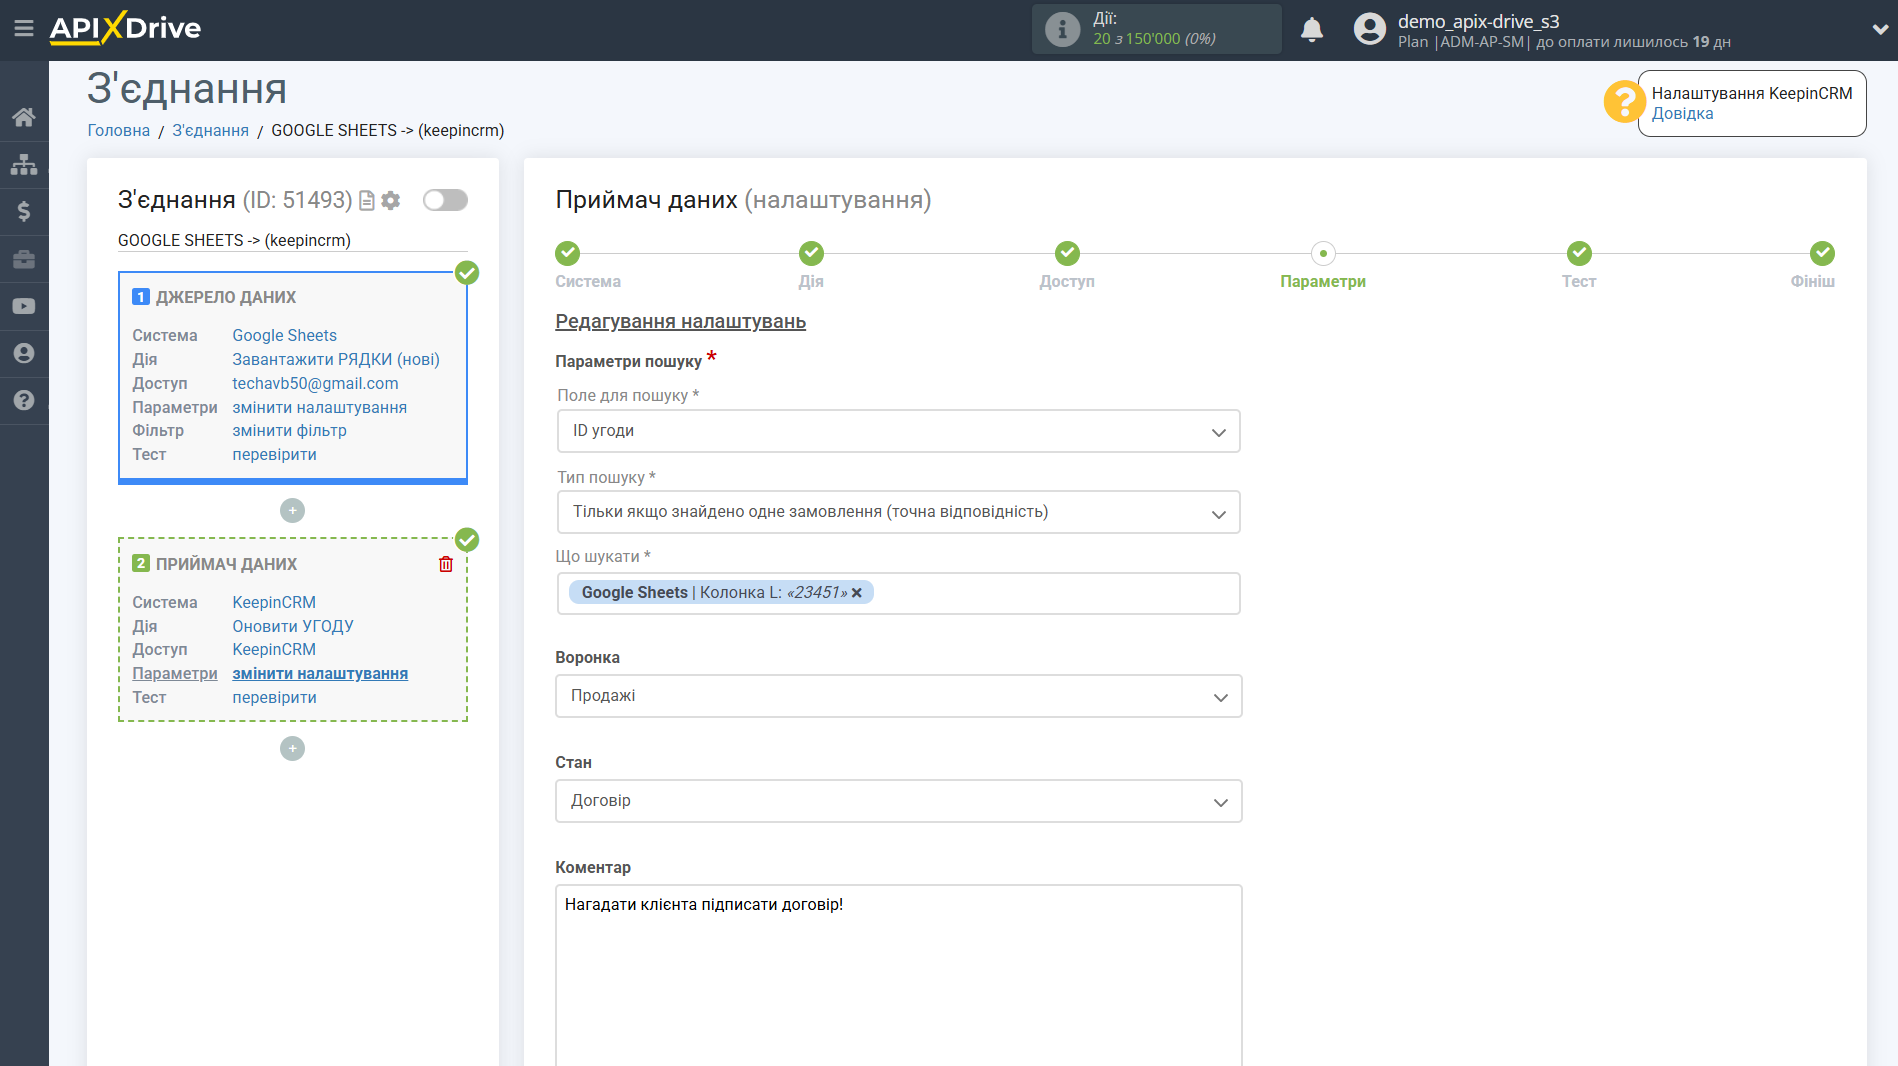Click the Google Sheets system link
This screenshot has width=1898, height=1066.
click(x=284, y=336)
